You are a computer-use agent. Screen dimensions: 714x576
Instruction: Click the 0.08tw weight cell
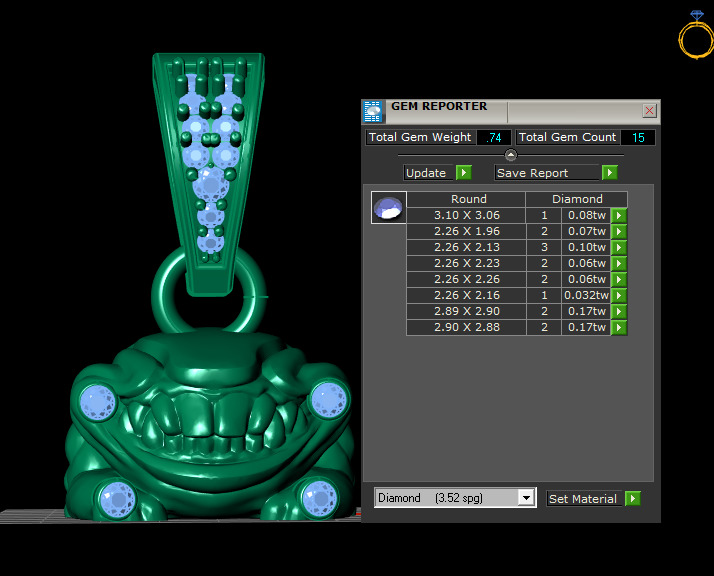click(x=586, y=215)
